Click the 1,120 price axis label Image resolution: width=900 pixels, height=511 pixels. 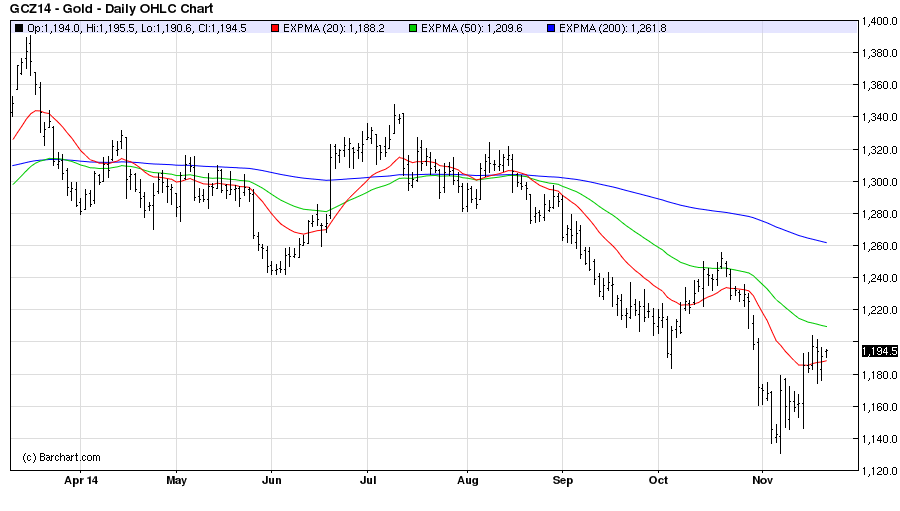(879, 470)
